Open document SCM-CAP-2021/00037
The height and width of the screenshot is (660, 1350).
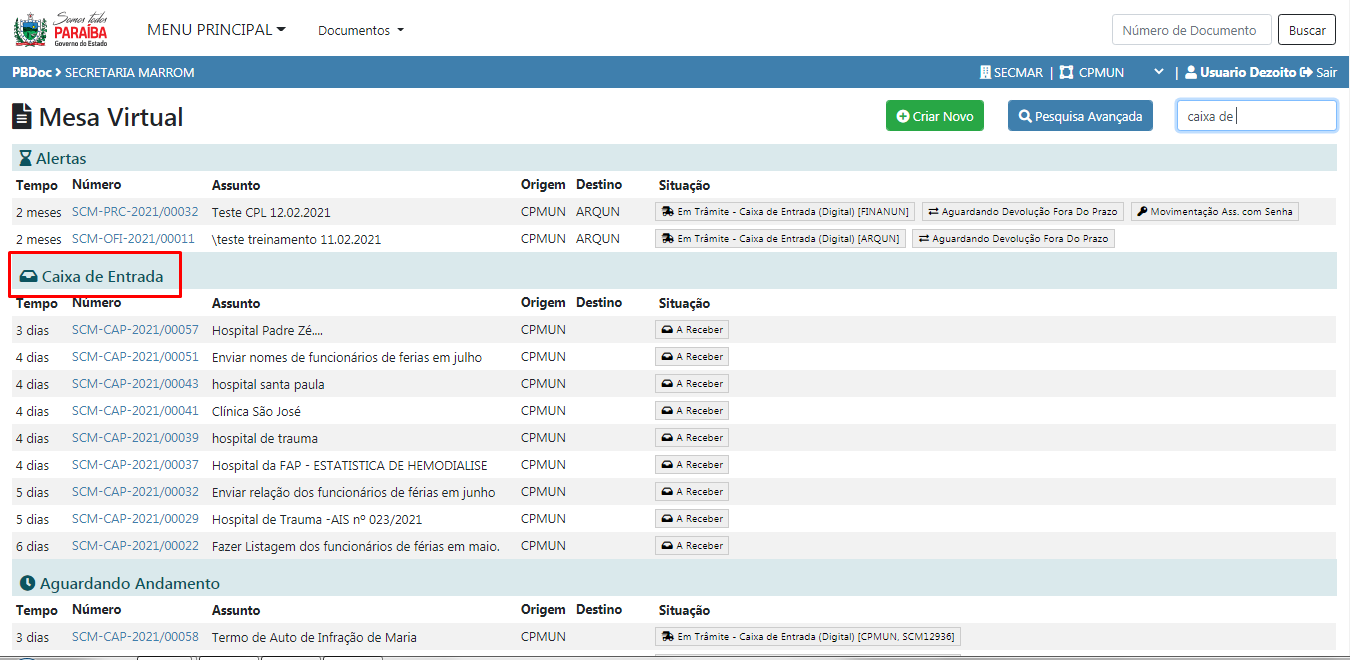click(x=135, y=465)
